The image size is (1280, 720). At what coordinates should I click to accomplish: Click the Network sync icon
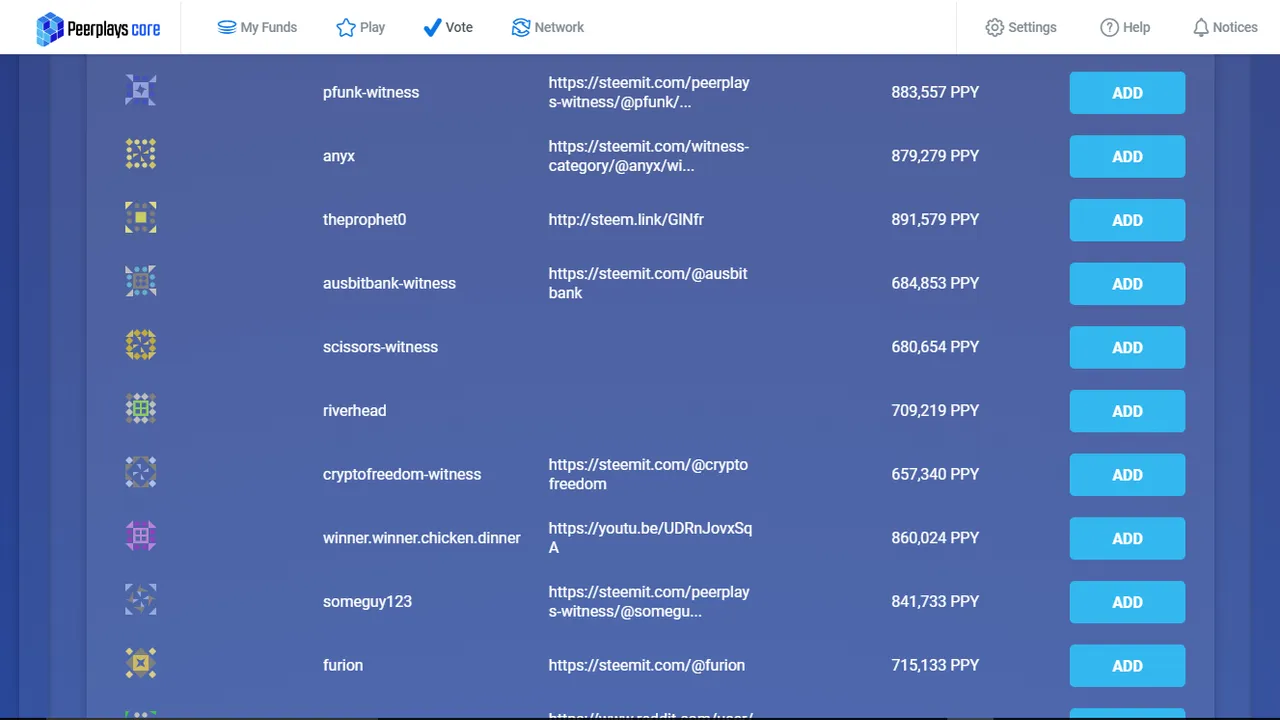point(520,27)
